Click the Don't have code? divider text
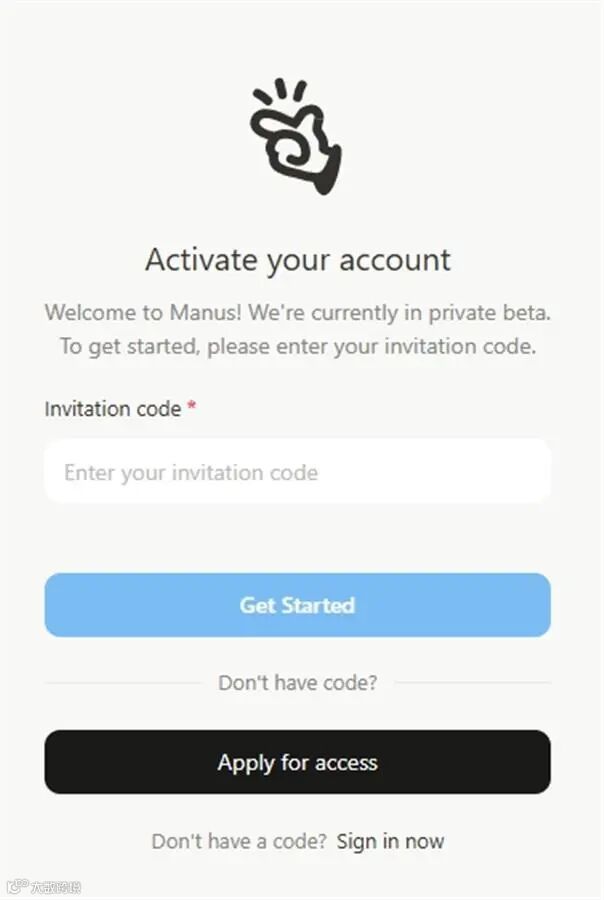This screenshot has height=900, width=604. 297,682
